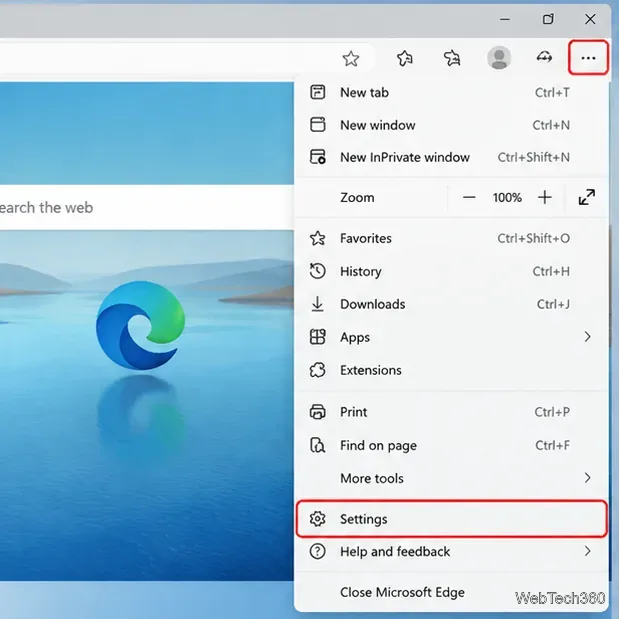619x619 pixels.
Task: Choose Print from the menu
Action: (x=451, y=412)
